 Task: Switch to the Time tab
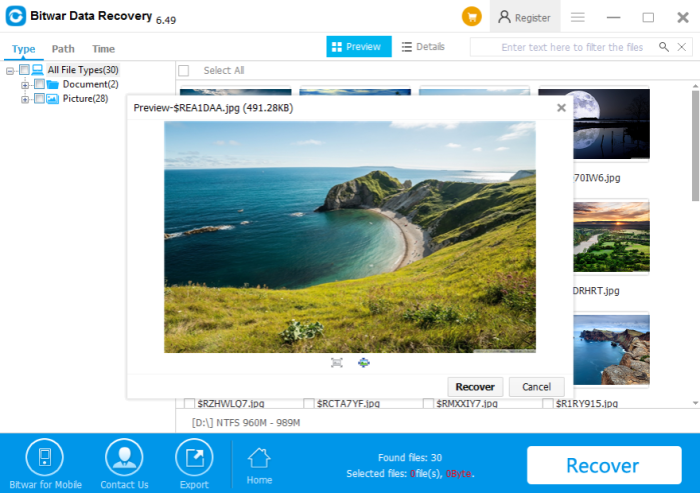point(103,49)
